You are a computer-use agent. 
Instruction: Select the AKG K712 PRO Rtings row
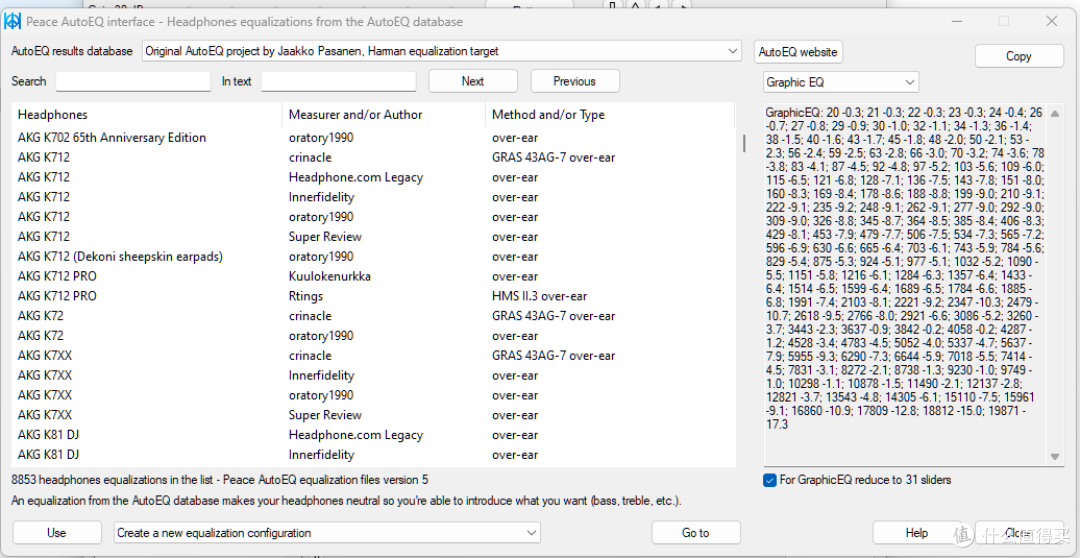coord(373,296)
